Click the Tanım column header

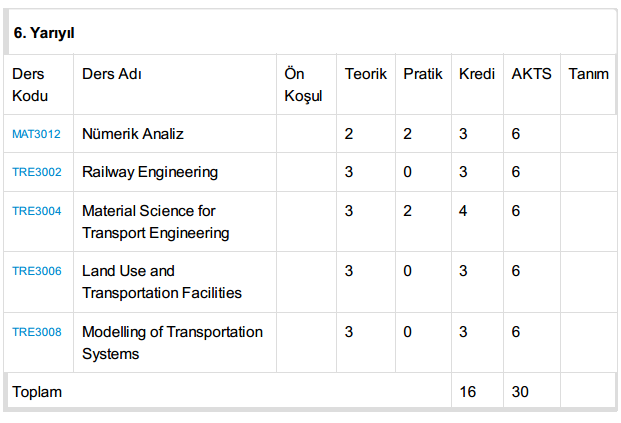[588, 75]
